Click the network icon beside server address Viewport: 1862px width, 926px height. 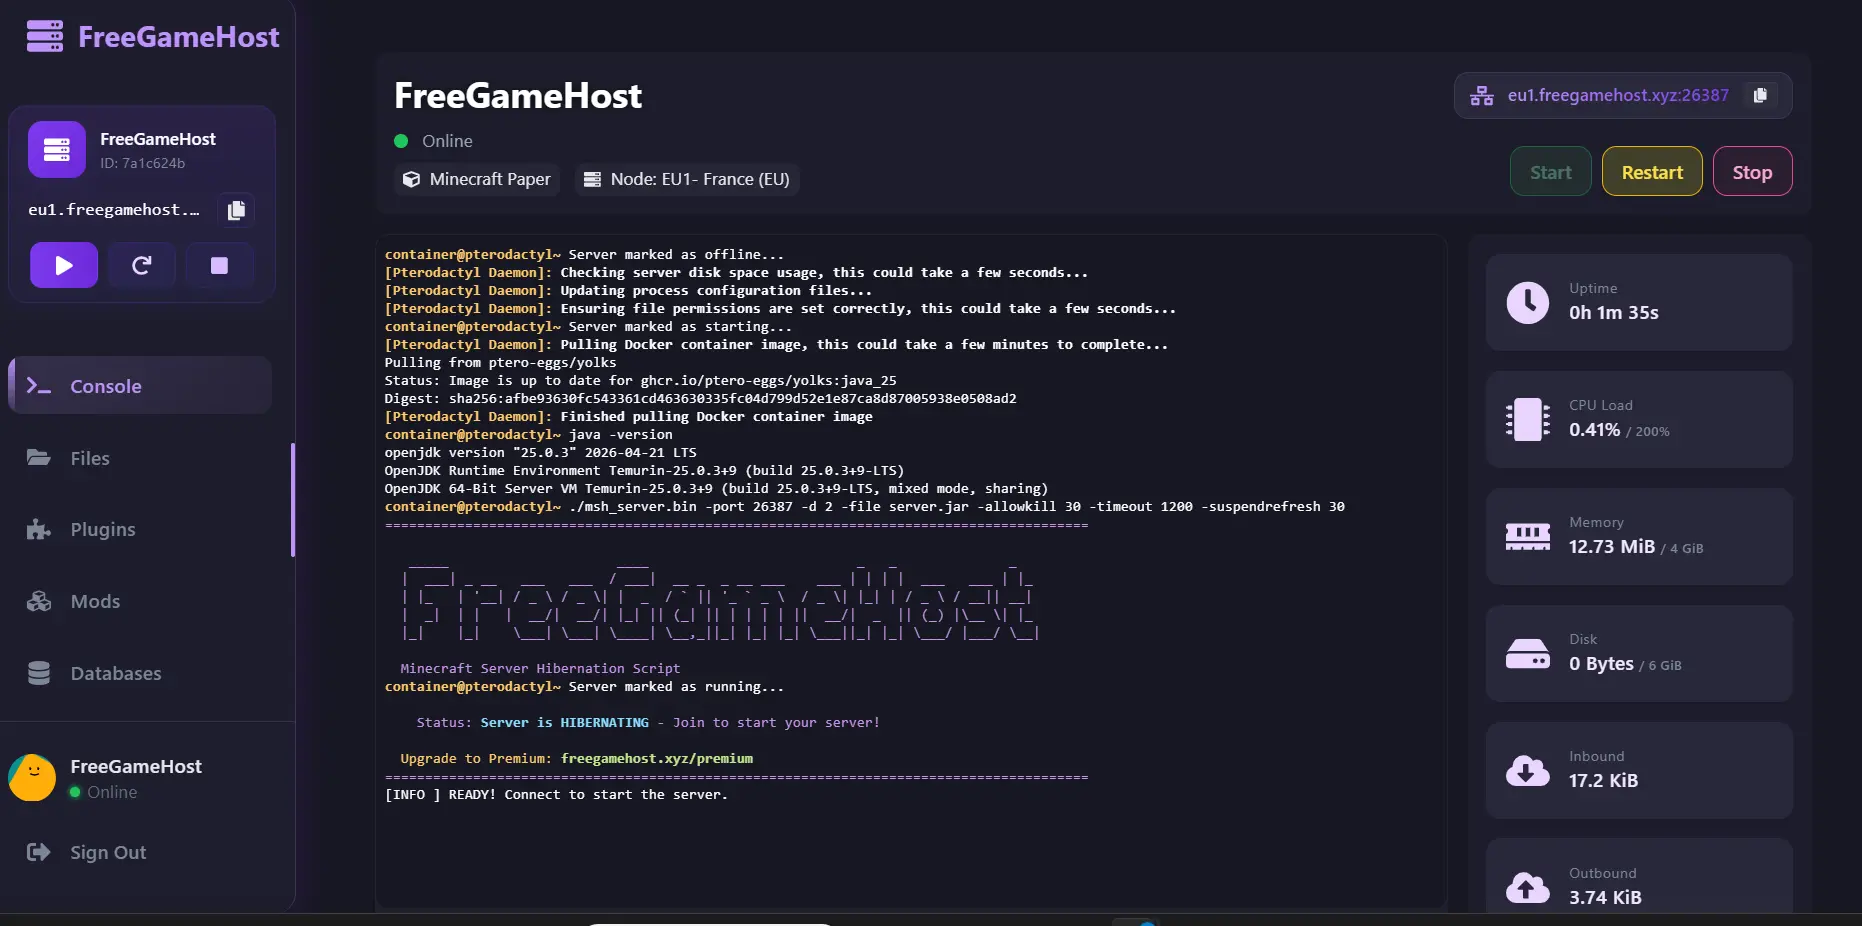(1482, 96)
